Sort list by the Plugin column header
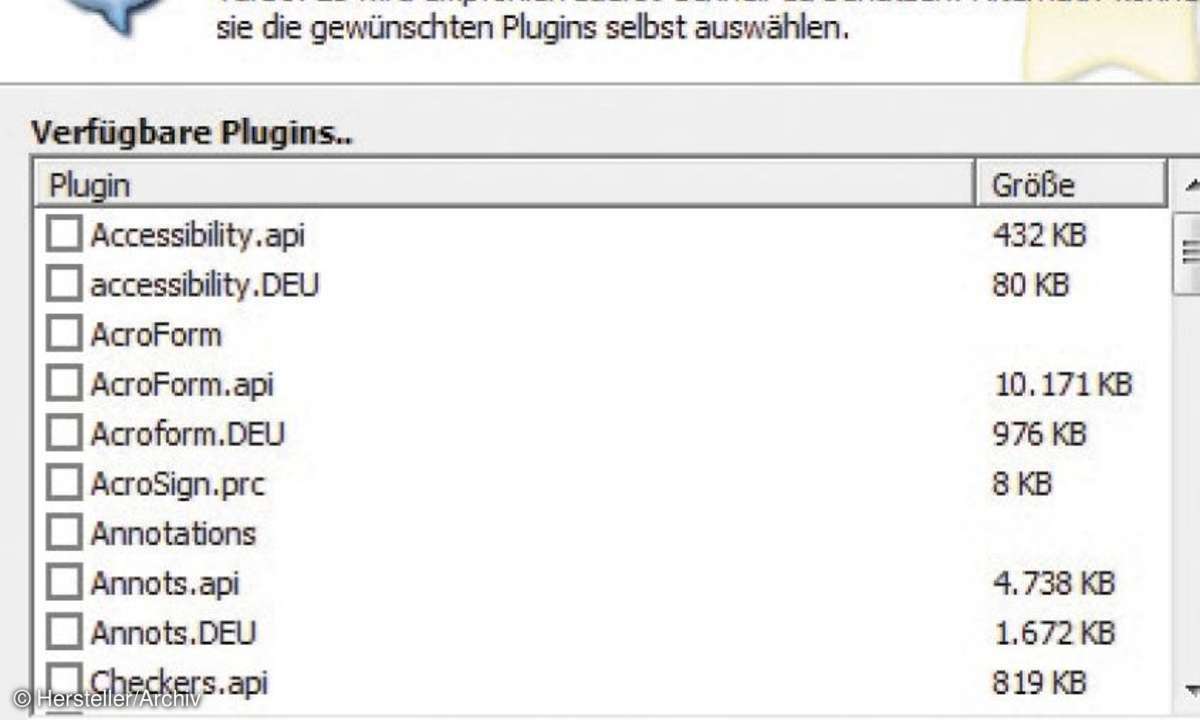Screen dimensions: 1200x720 [500, 185]
